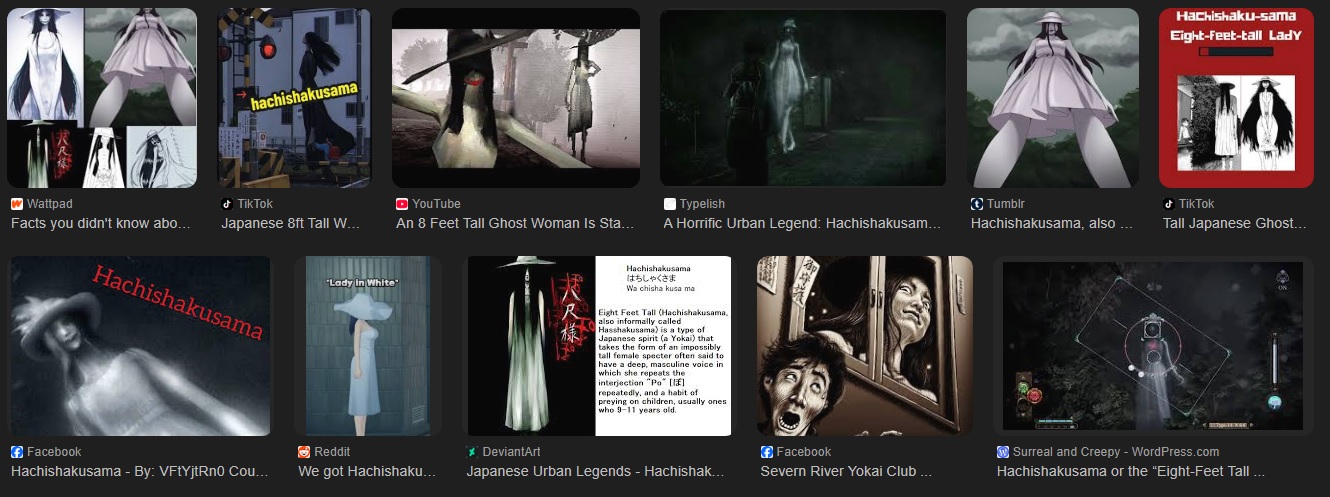Viewport: 1330px width, 497px height.
Task: Open the WordPress game screenshot thumbnail
Action: [x=1153, y=346]
